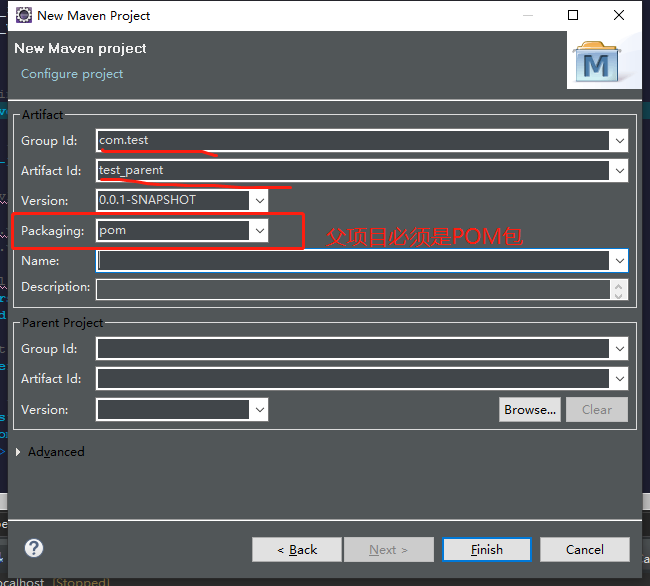The height and width of the screenshot is (586, 650).
Task: Click the 'Parent Project' group label
Action: tap(62, 323)
